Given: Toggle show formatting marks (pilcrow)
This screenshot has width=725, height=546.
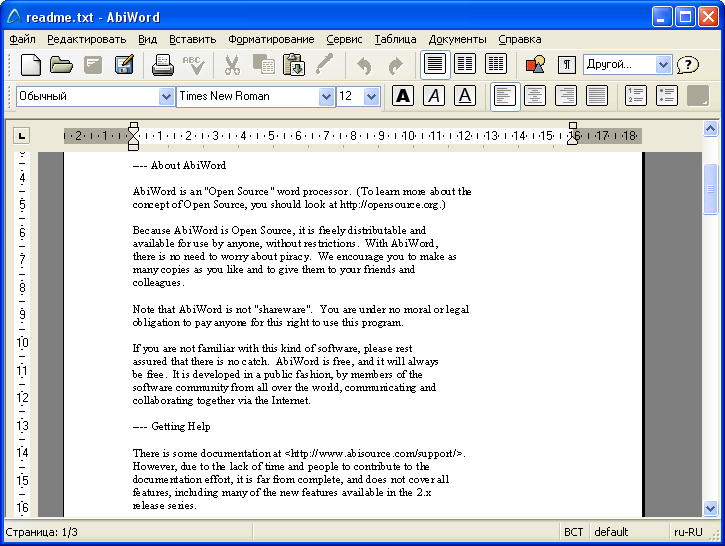Looking at the screenshot, I should [567, 65].
